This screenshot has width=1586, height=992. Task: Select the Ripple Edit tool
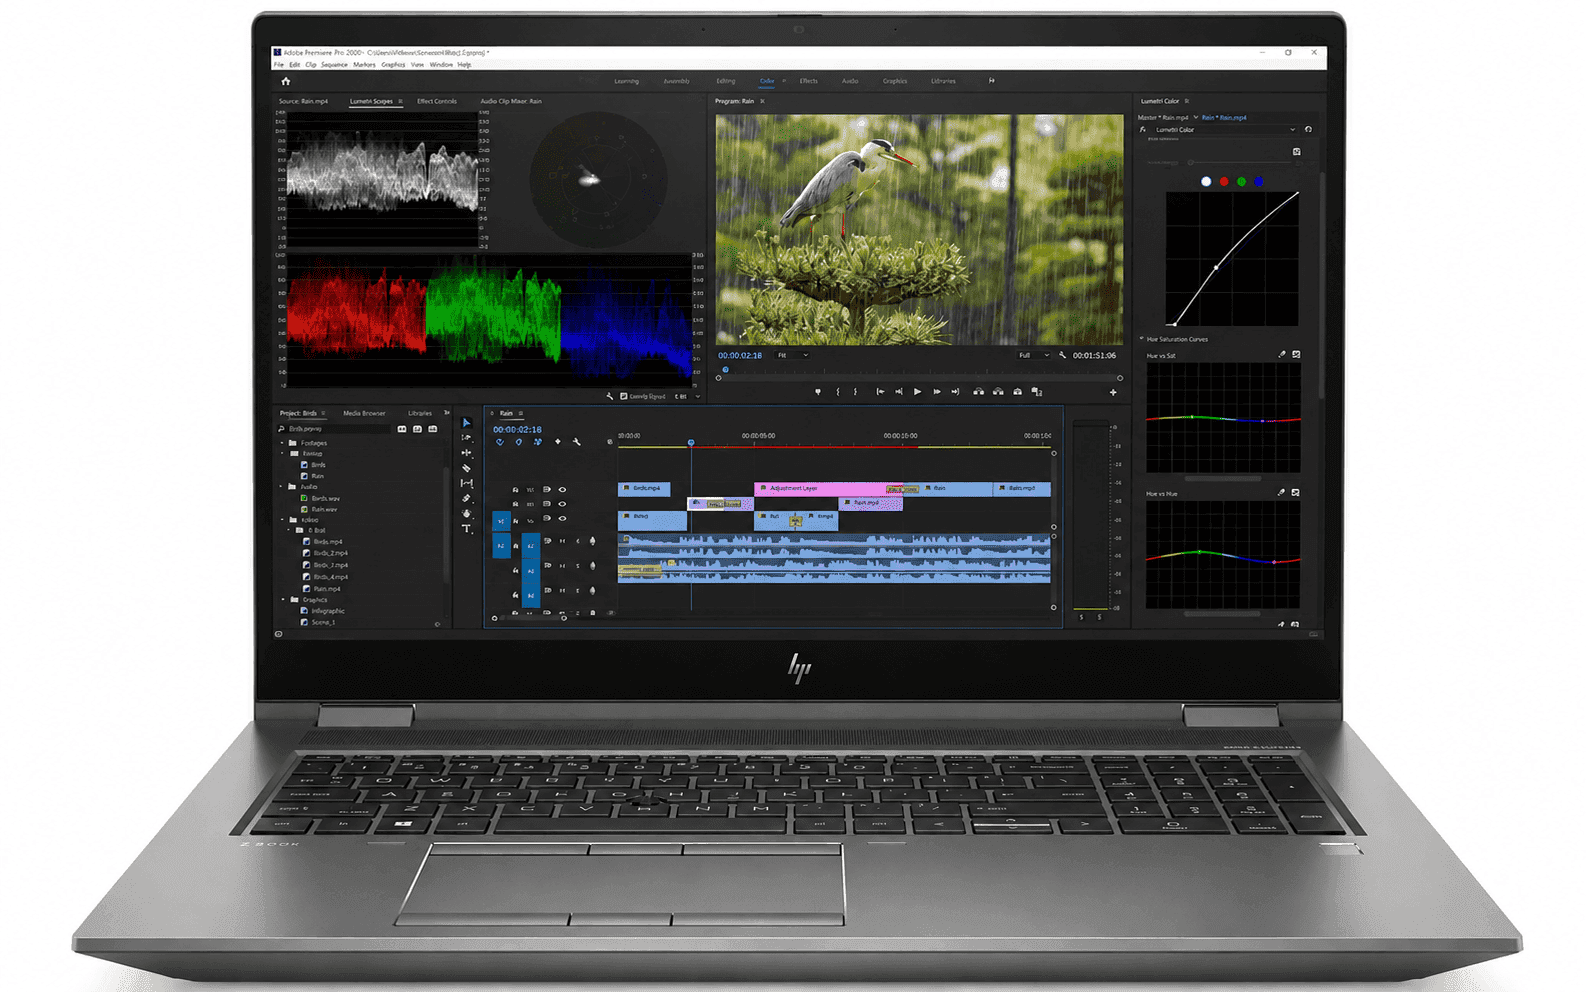point(466,453)
